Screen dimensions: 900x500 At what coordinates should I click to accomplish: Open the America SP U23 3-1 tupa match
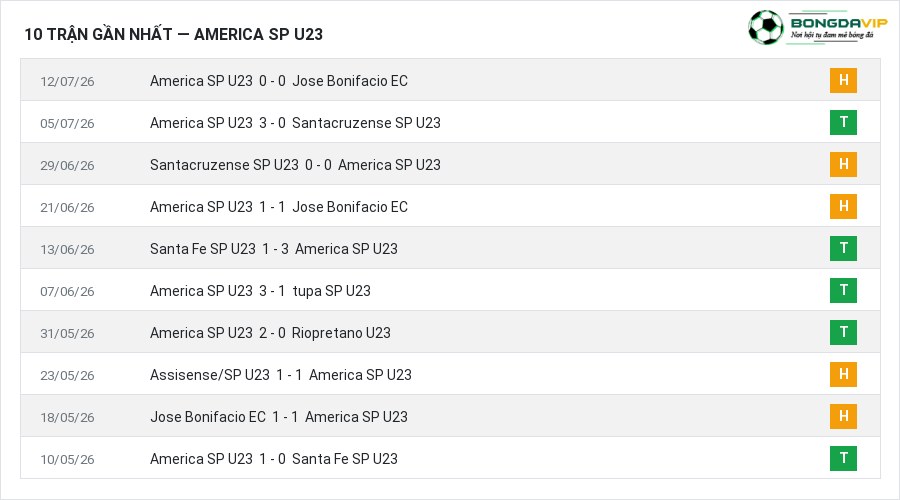click(450, 290)
